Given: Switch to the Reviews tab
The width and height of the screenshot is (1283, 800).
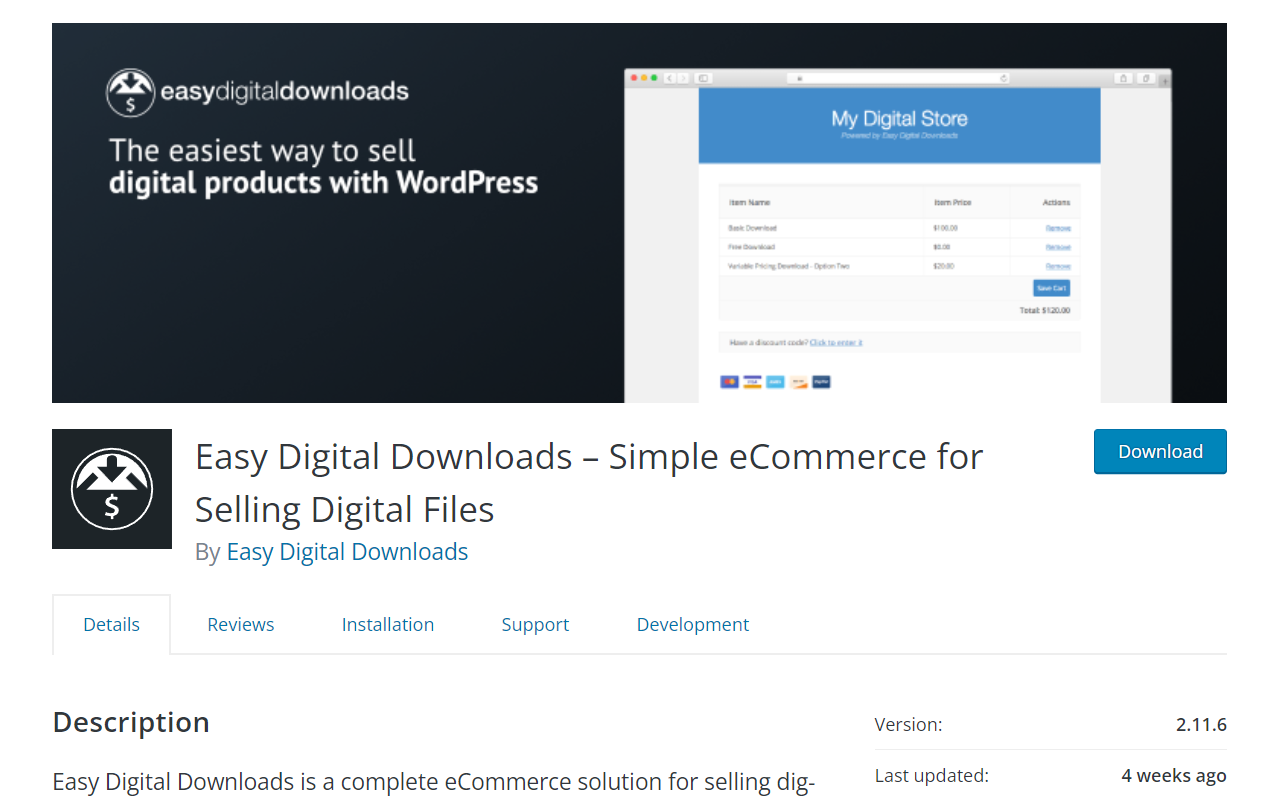Looking at the screenshot, I should (x=241, y=624).
